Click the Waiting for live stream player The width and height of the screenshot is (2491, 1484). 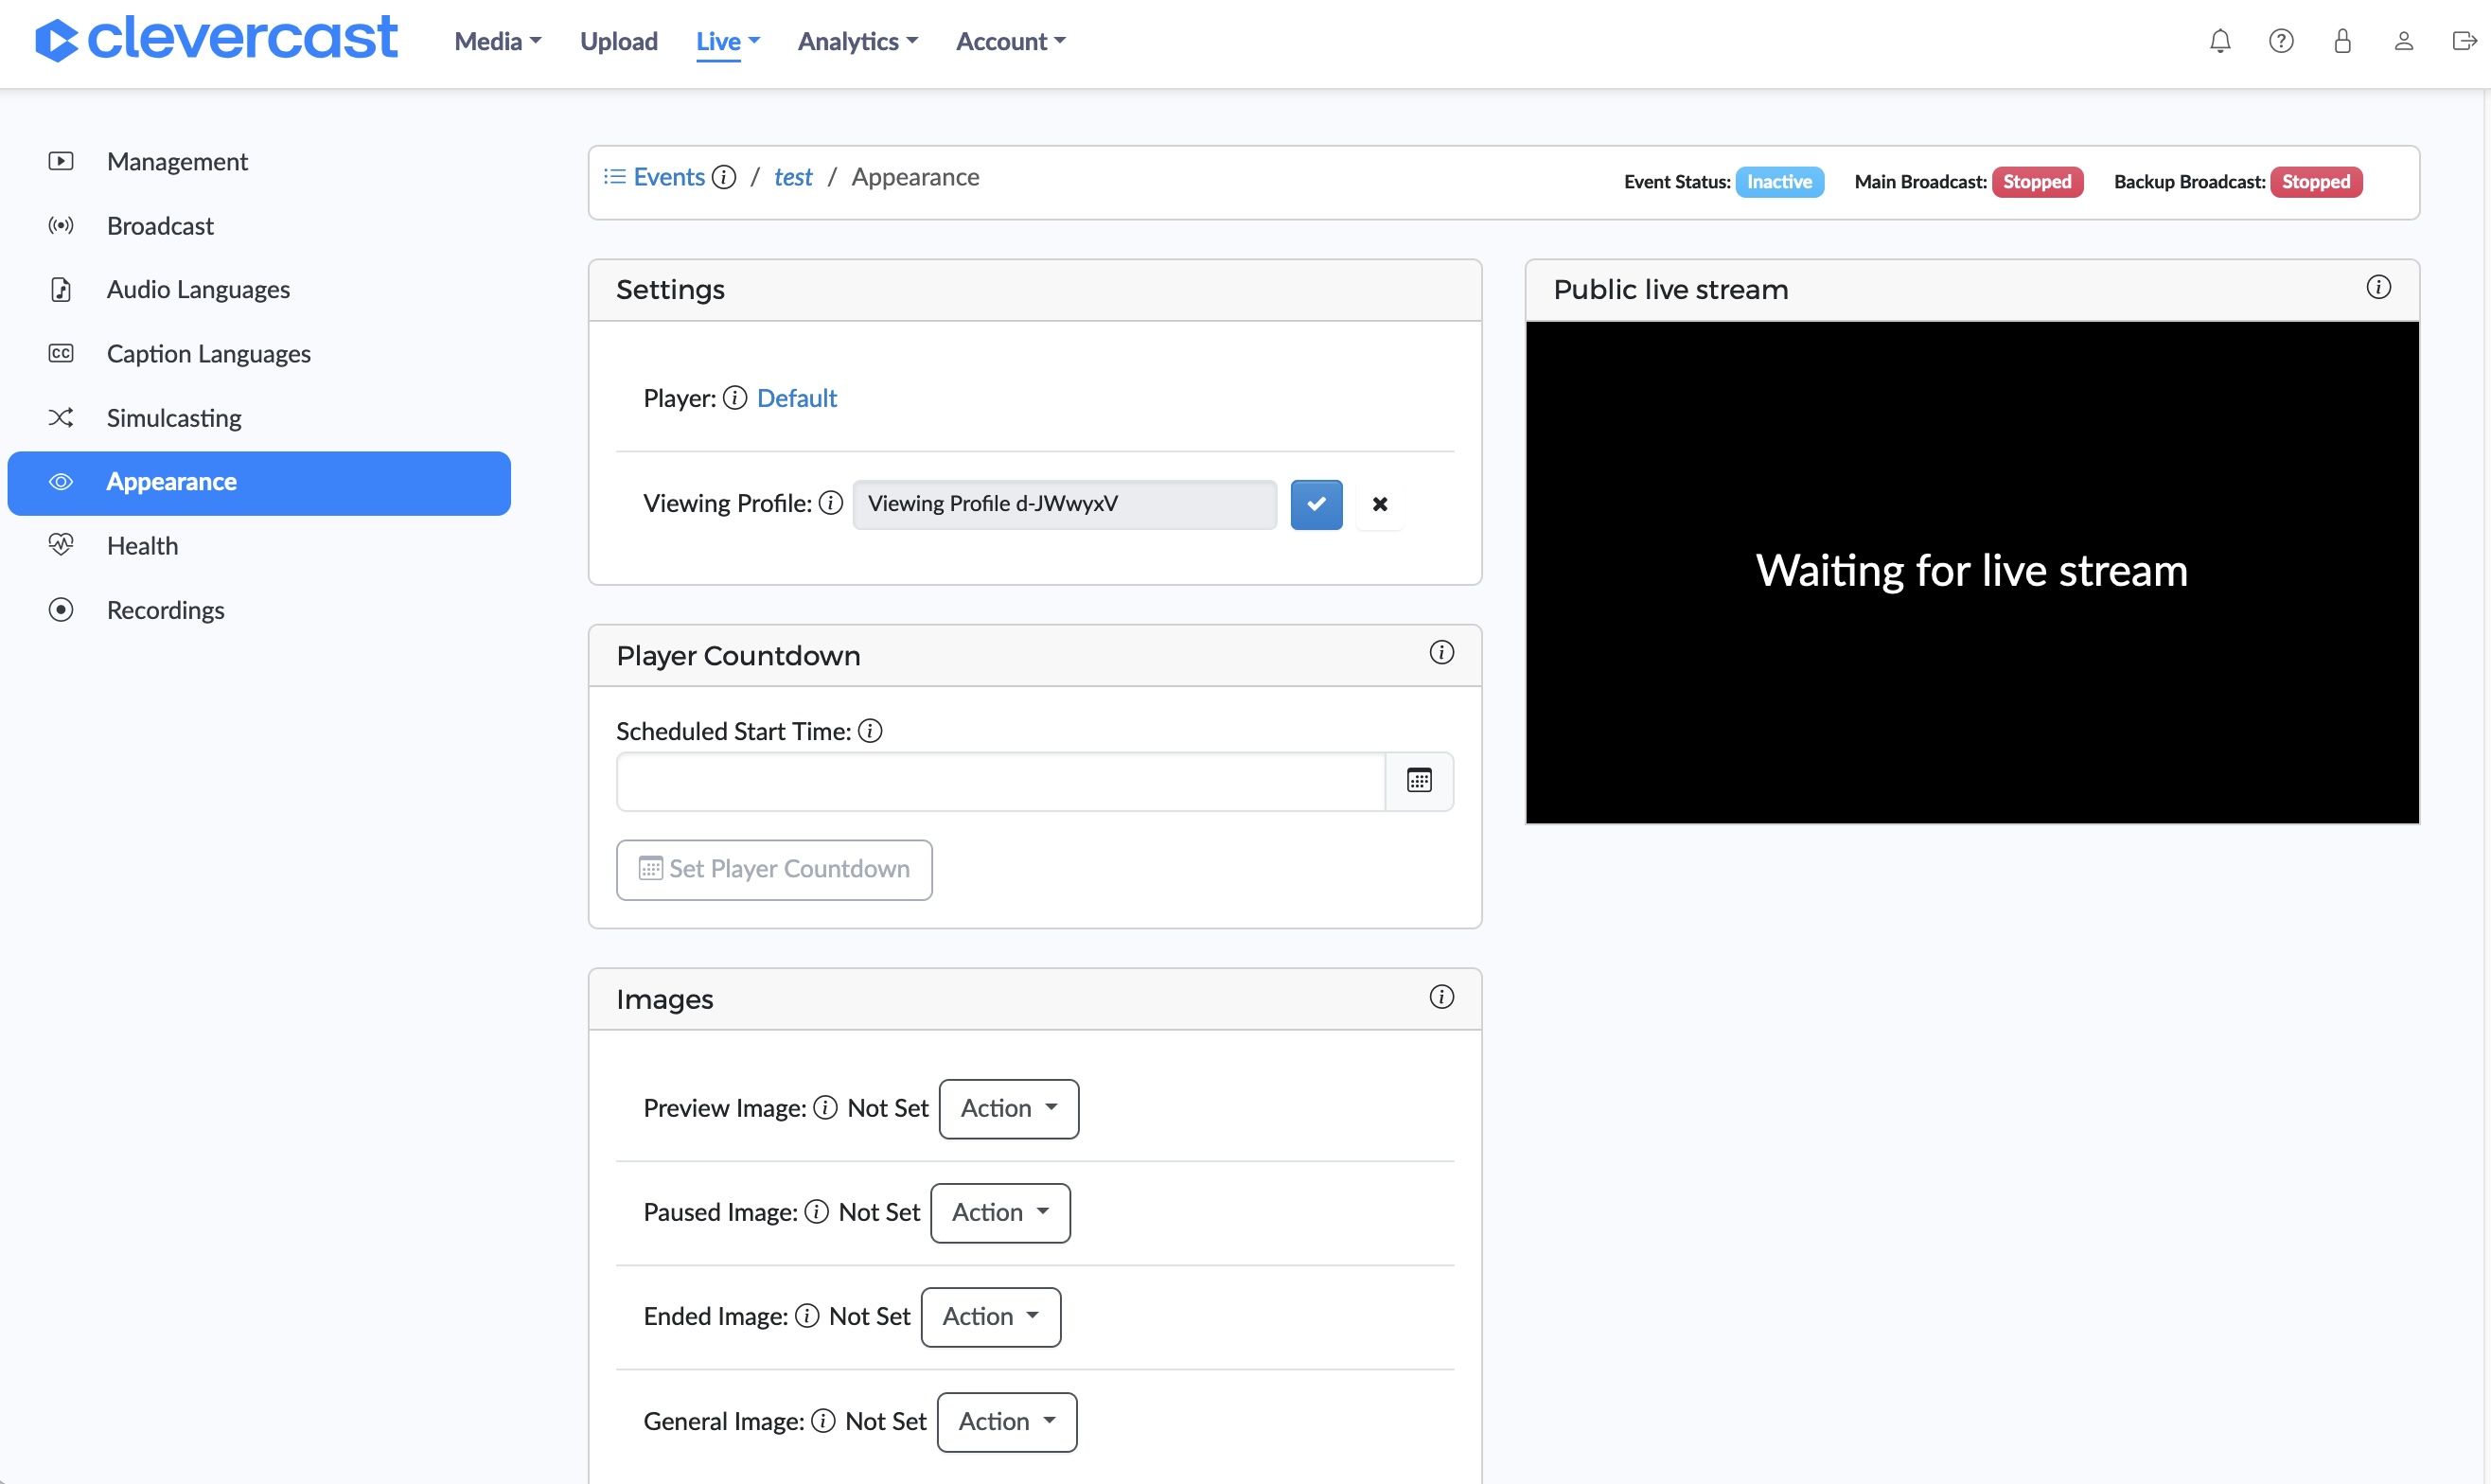click(x=1972, y=572)
